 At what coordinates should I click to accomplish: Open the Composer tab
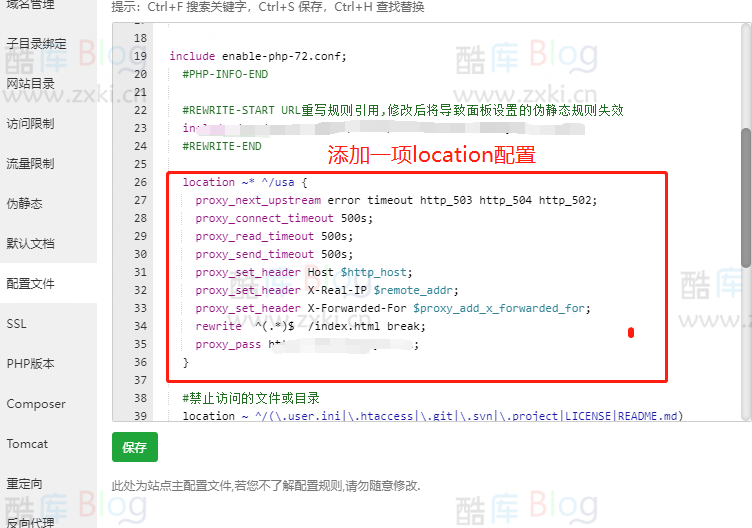coord(36,404)
